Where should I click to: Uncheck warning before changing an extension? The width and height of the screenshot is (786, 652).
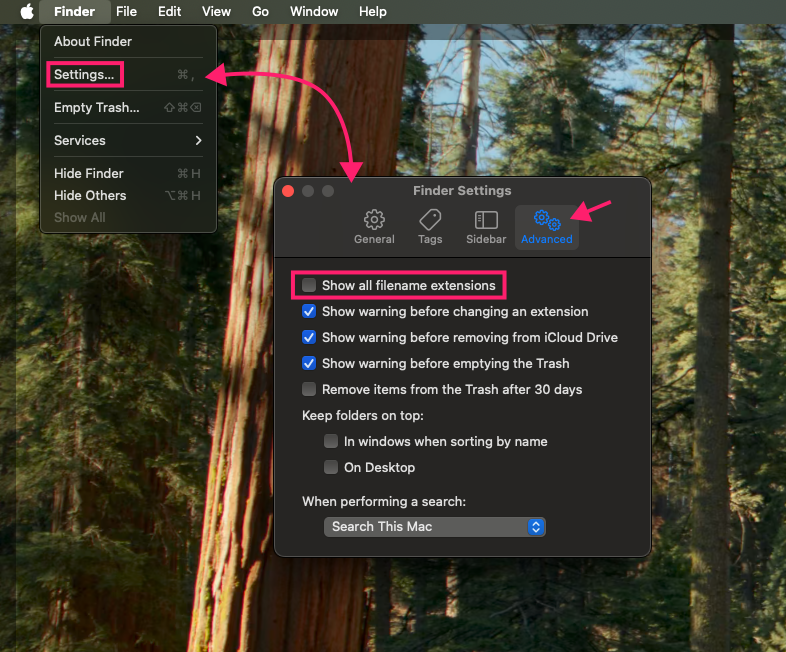[309, 311]
